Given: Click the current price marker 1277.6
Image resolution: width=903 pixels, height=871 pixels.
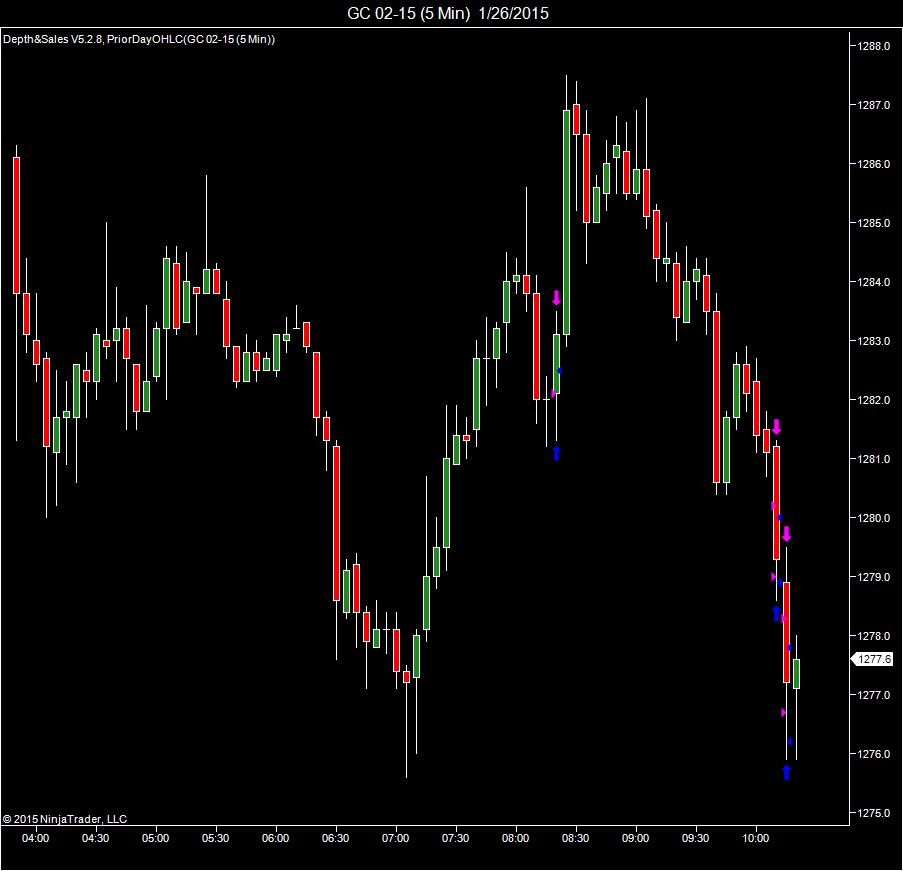Looking at the screenshot, I should [x=872, y=659].
